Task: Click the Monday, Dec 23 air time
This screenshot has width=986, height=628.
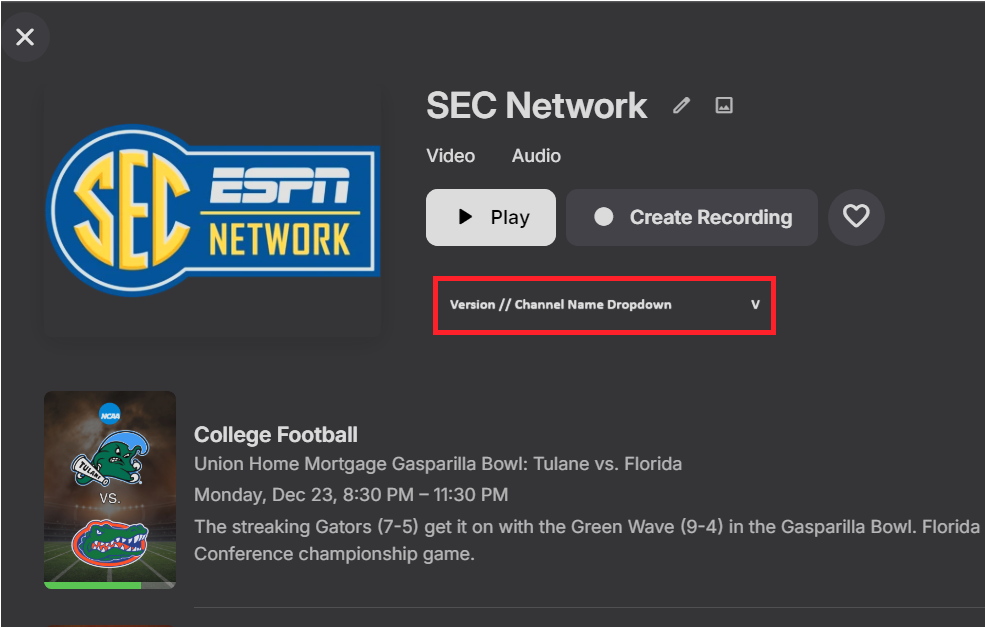Action: coord(351,494)
